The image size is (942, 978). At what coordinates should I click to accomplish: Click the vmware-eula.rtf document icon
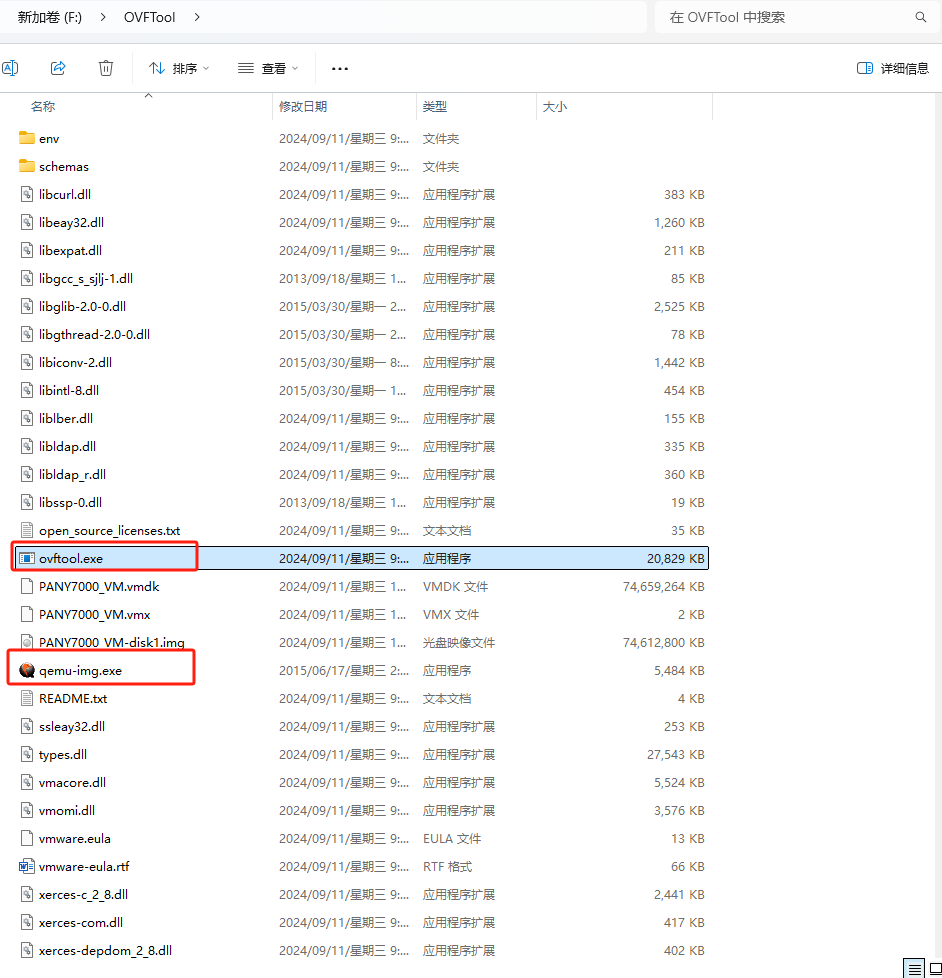pos(27,866)
